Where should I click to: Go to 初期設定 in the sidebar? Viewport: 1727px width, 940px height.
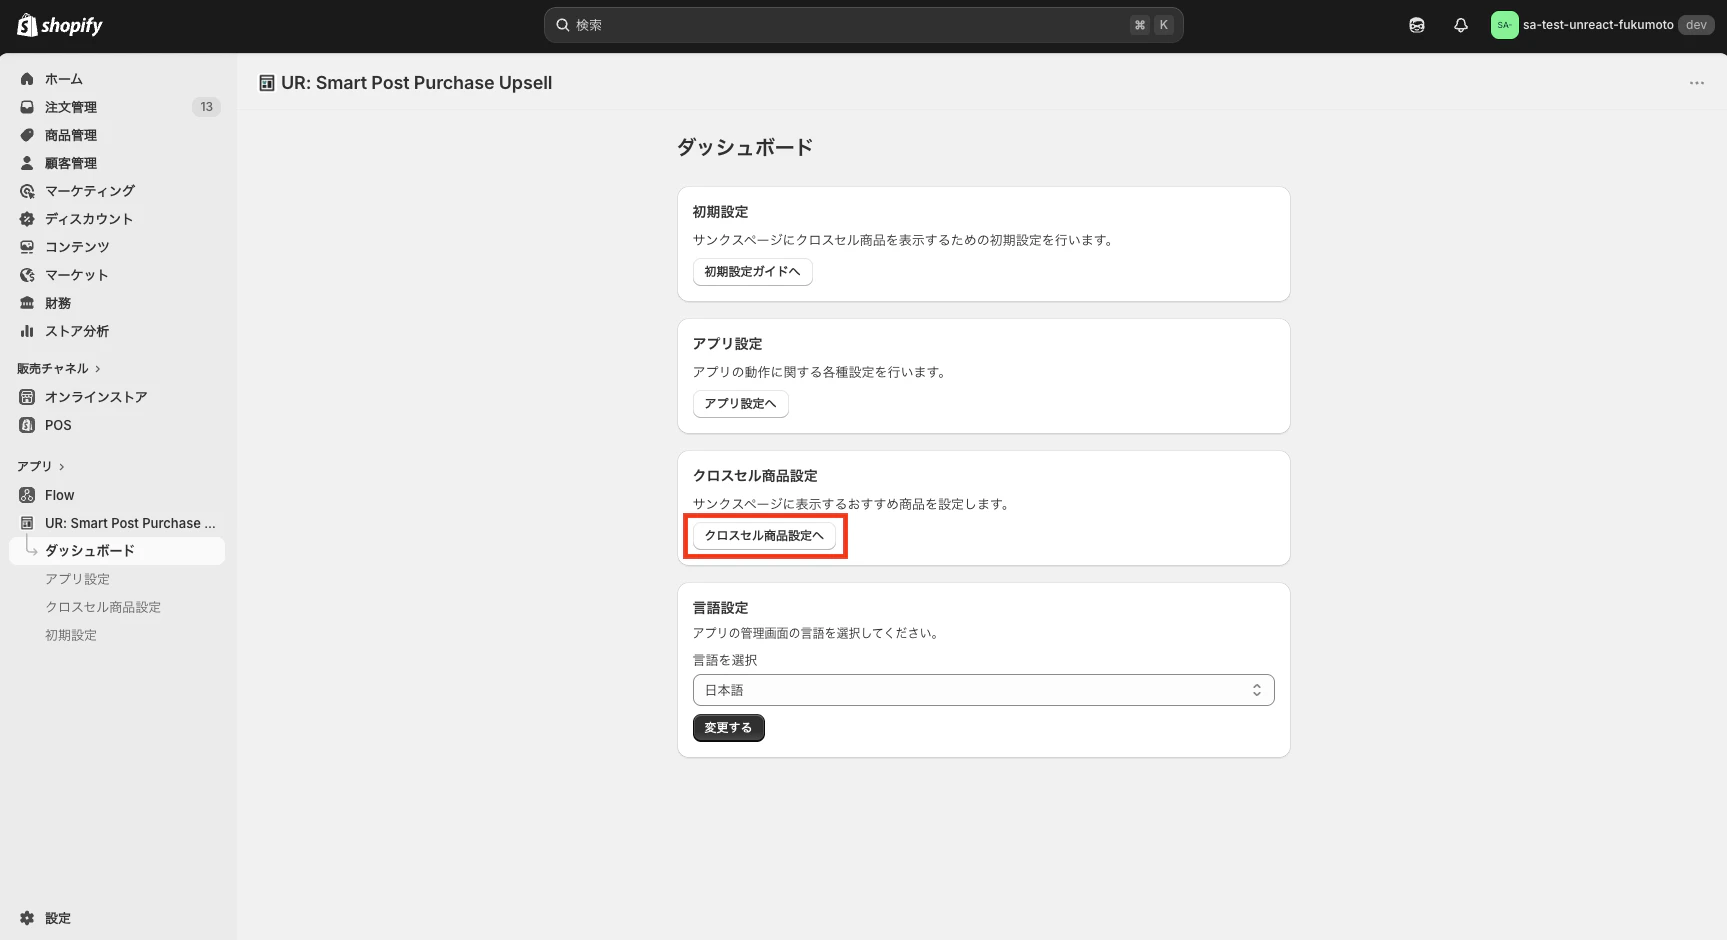click(71, 635)
